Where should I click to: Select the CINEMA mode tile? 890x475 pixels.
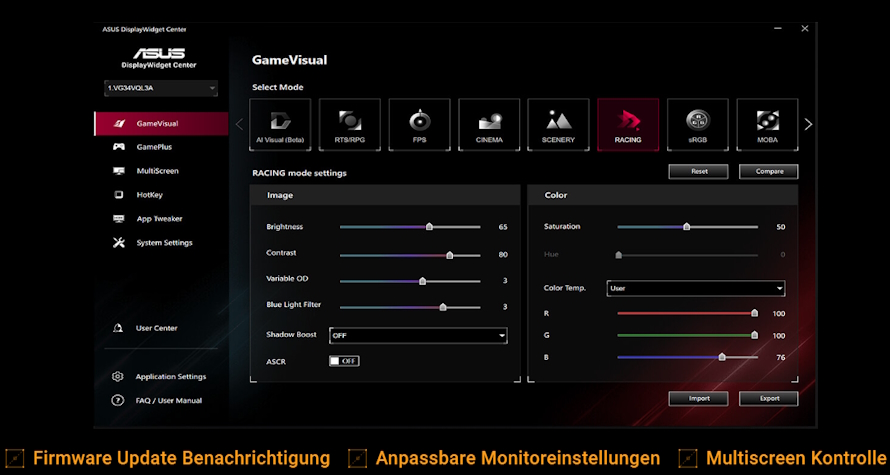pyautogui.click(x=489, y=125)
